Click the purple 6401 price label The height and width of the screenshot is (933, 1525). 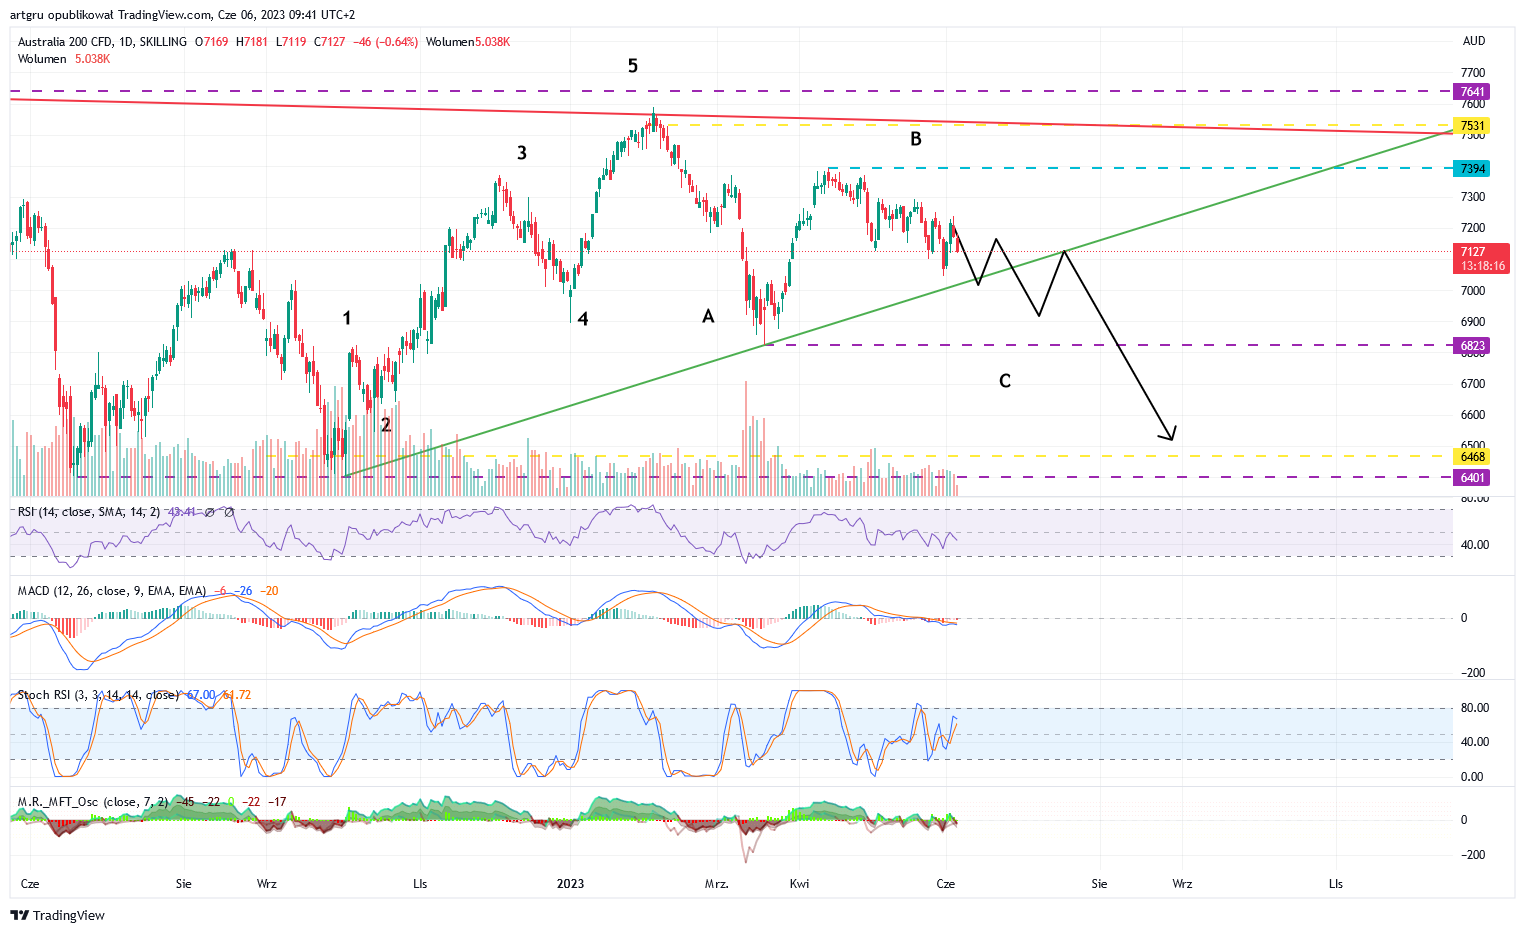click(1472, 478)
